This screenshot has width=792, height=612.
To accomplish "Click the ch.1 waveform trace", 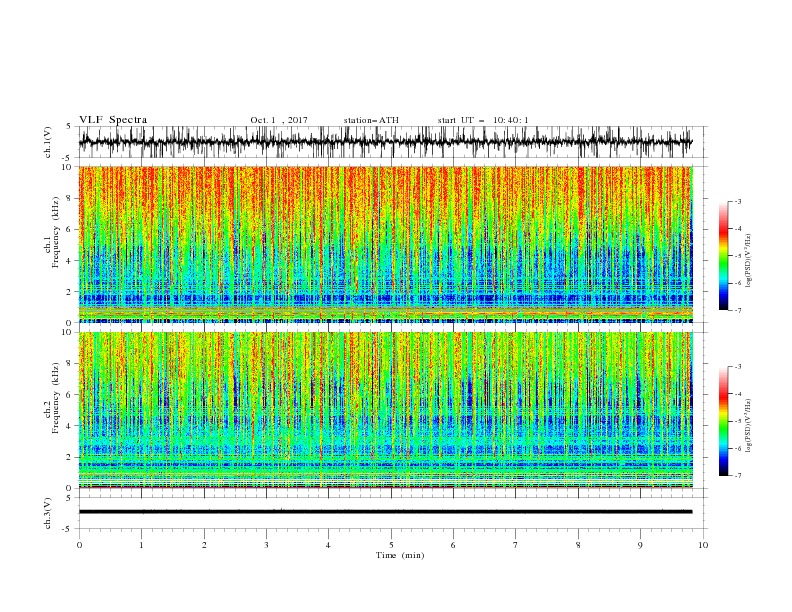I will click(385, 142).
